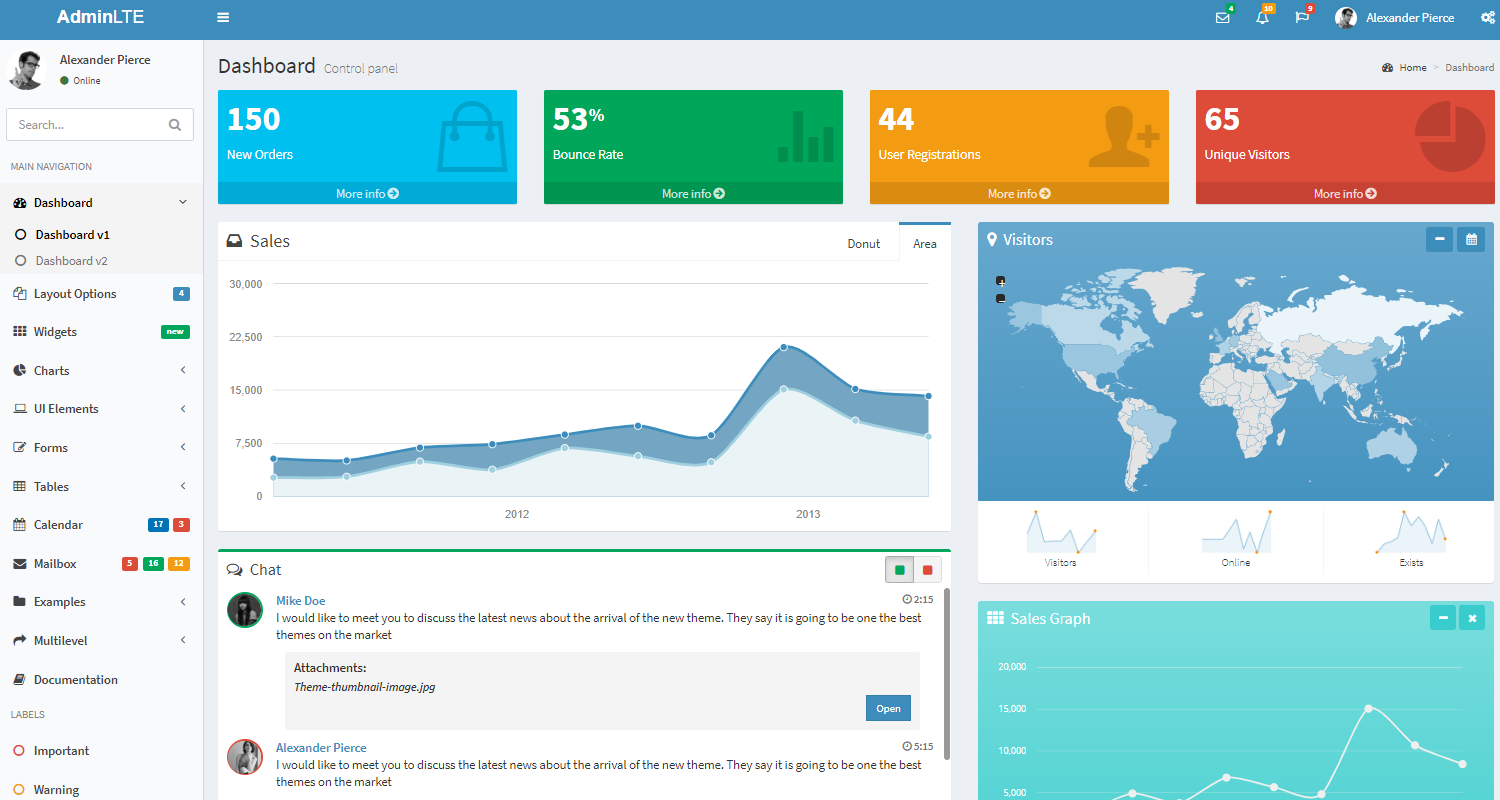The height and width of the screenshot is (800, 1500).
Task: Click Home breadcrumb link
Action: [x=1413, y=67]
